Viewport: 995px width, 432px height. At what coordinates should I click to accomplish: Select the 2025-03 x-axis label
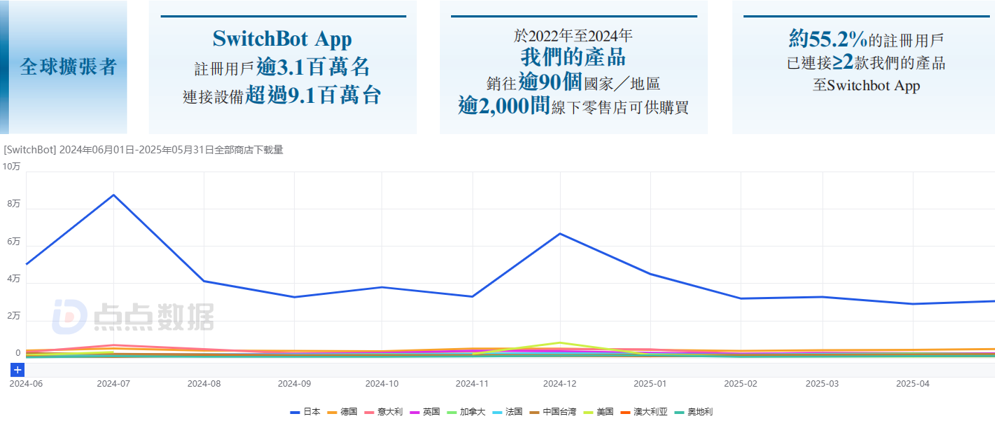point(822,384)
